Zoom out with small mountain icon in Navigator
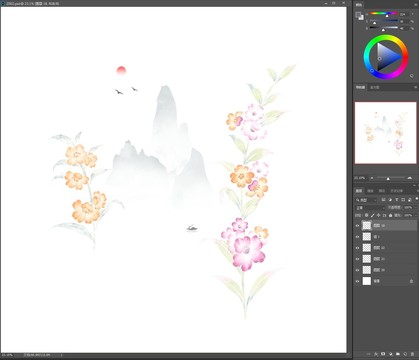Image resolution: width=419 pixels, height=360 pixels. tap(372, 178)
